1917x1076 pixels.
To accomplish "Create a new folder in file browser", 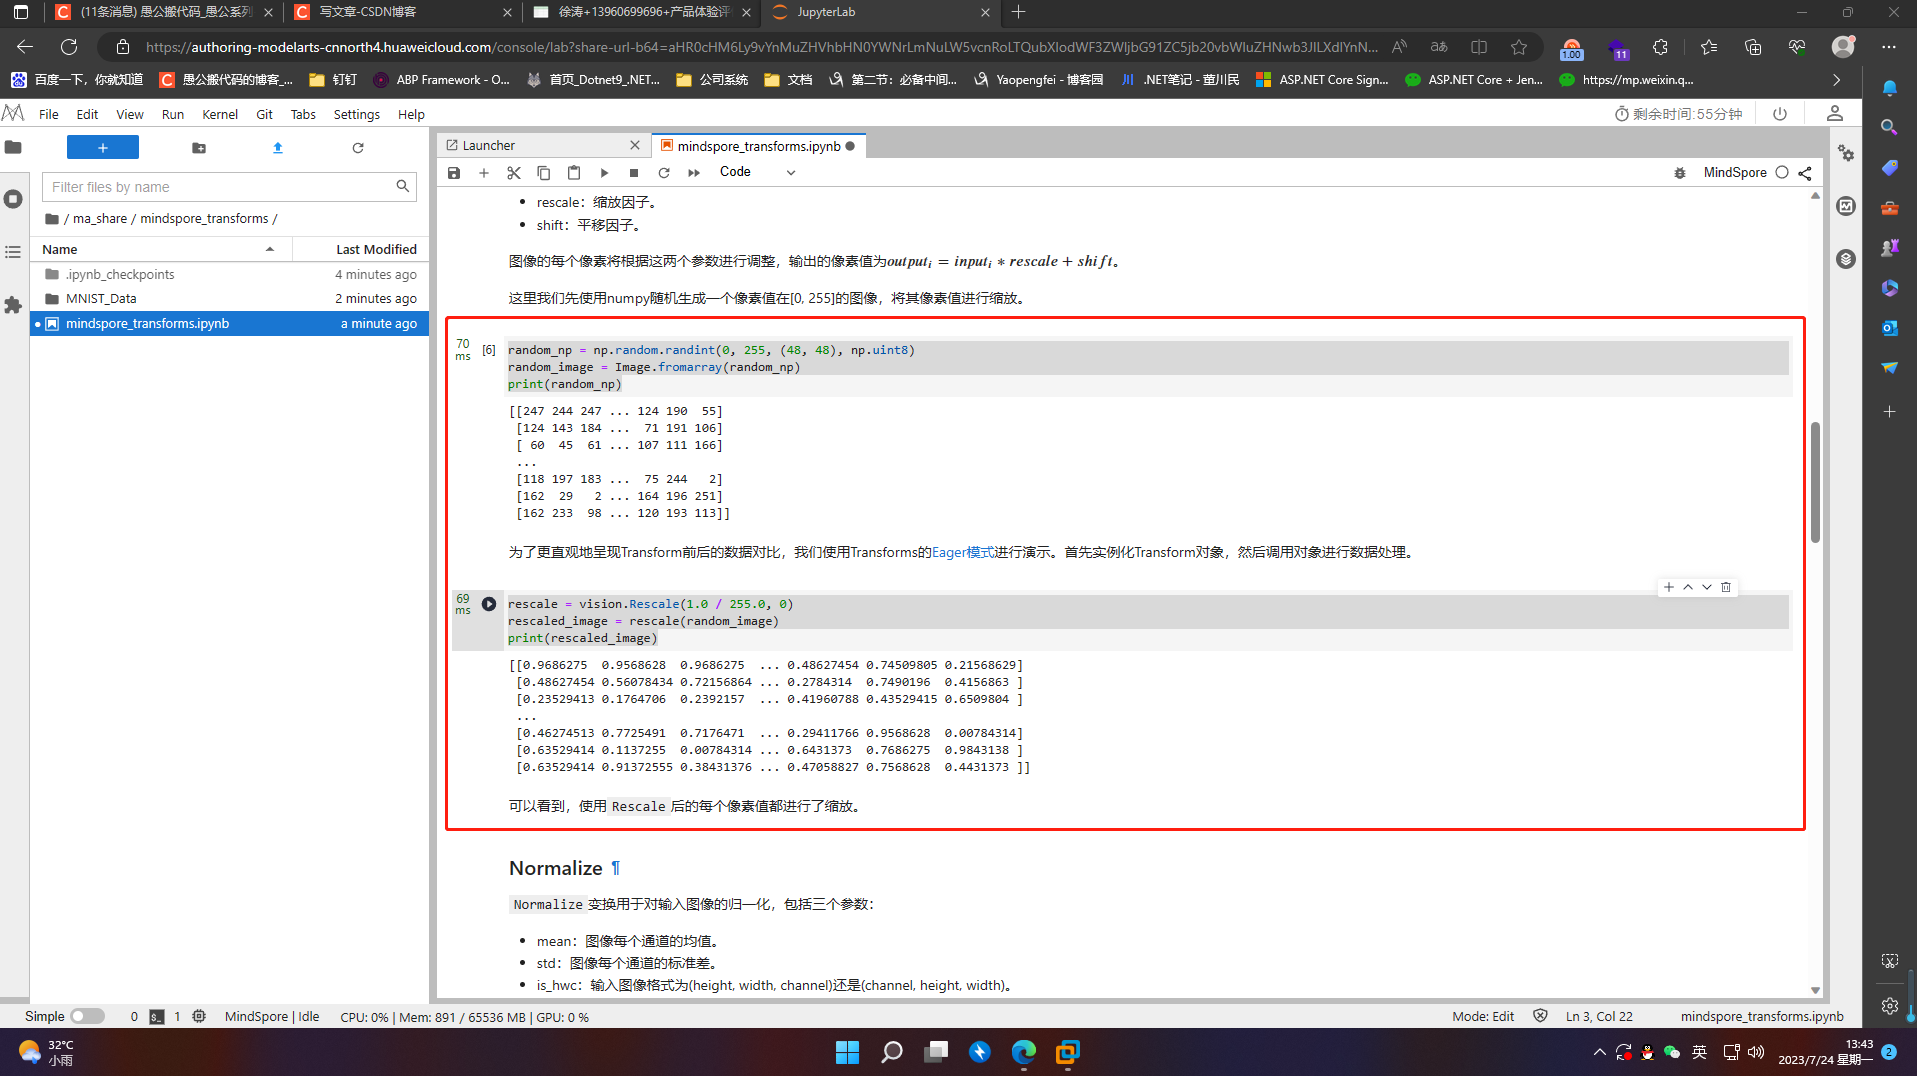I will click(199, 147).
